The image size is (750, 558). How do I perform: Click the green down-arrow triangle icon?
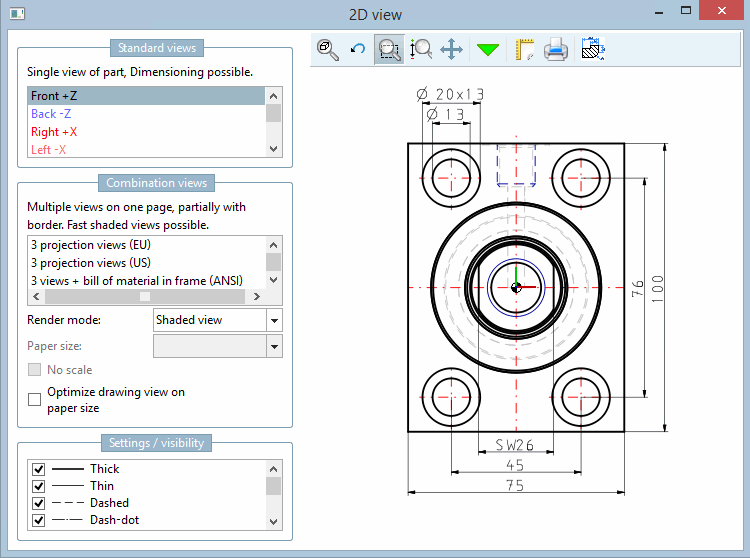pos(487,49)
